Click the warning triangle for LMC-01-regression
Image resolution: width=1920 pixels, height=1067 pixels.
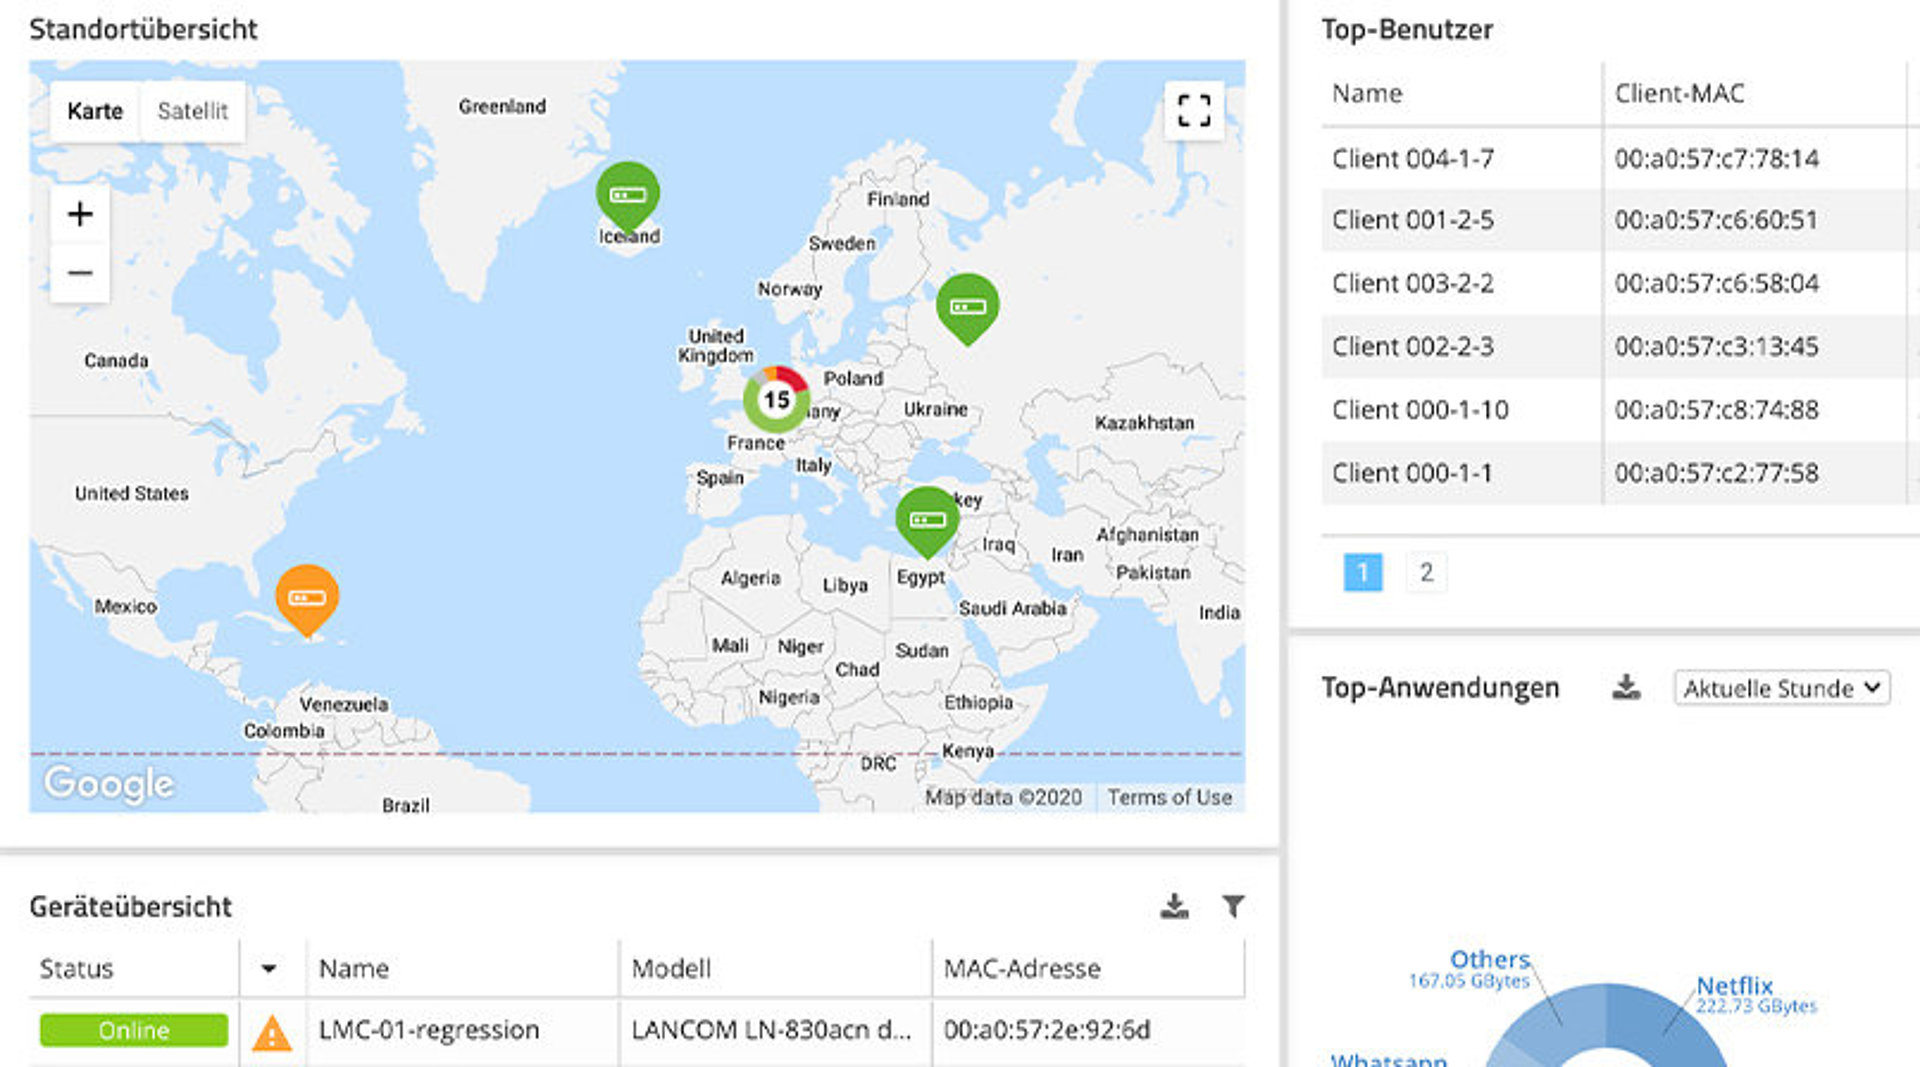pos(272,1033)
